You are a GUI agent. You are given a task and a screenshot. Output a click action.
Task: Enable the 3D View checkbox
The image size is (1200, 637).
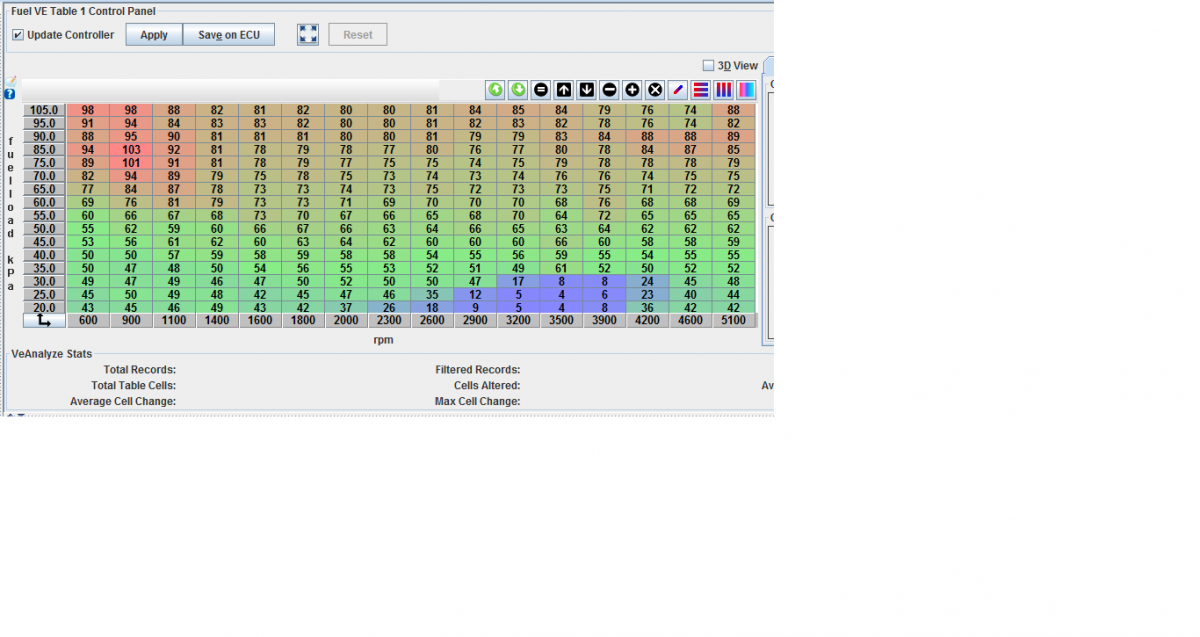pos(709,66)
